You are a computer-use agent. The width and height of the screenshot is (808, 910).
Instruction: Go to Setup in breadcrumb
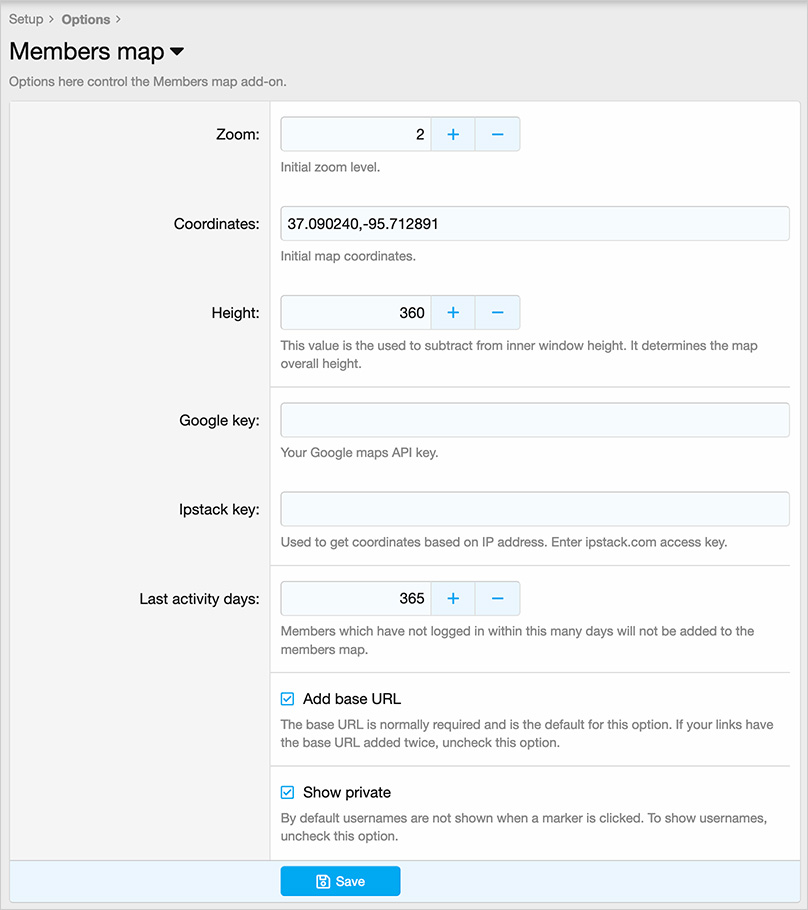26,19
